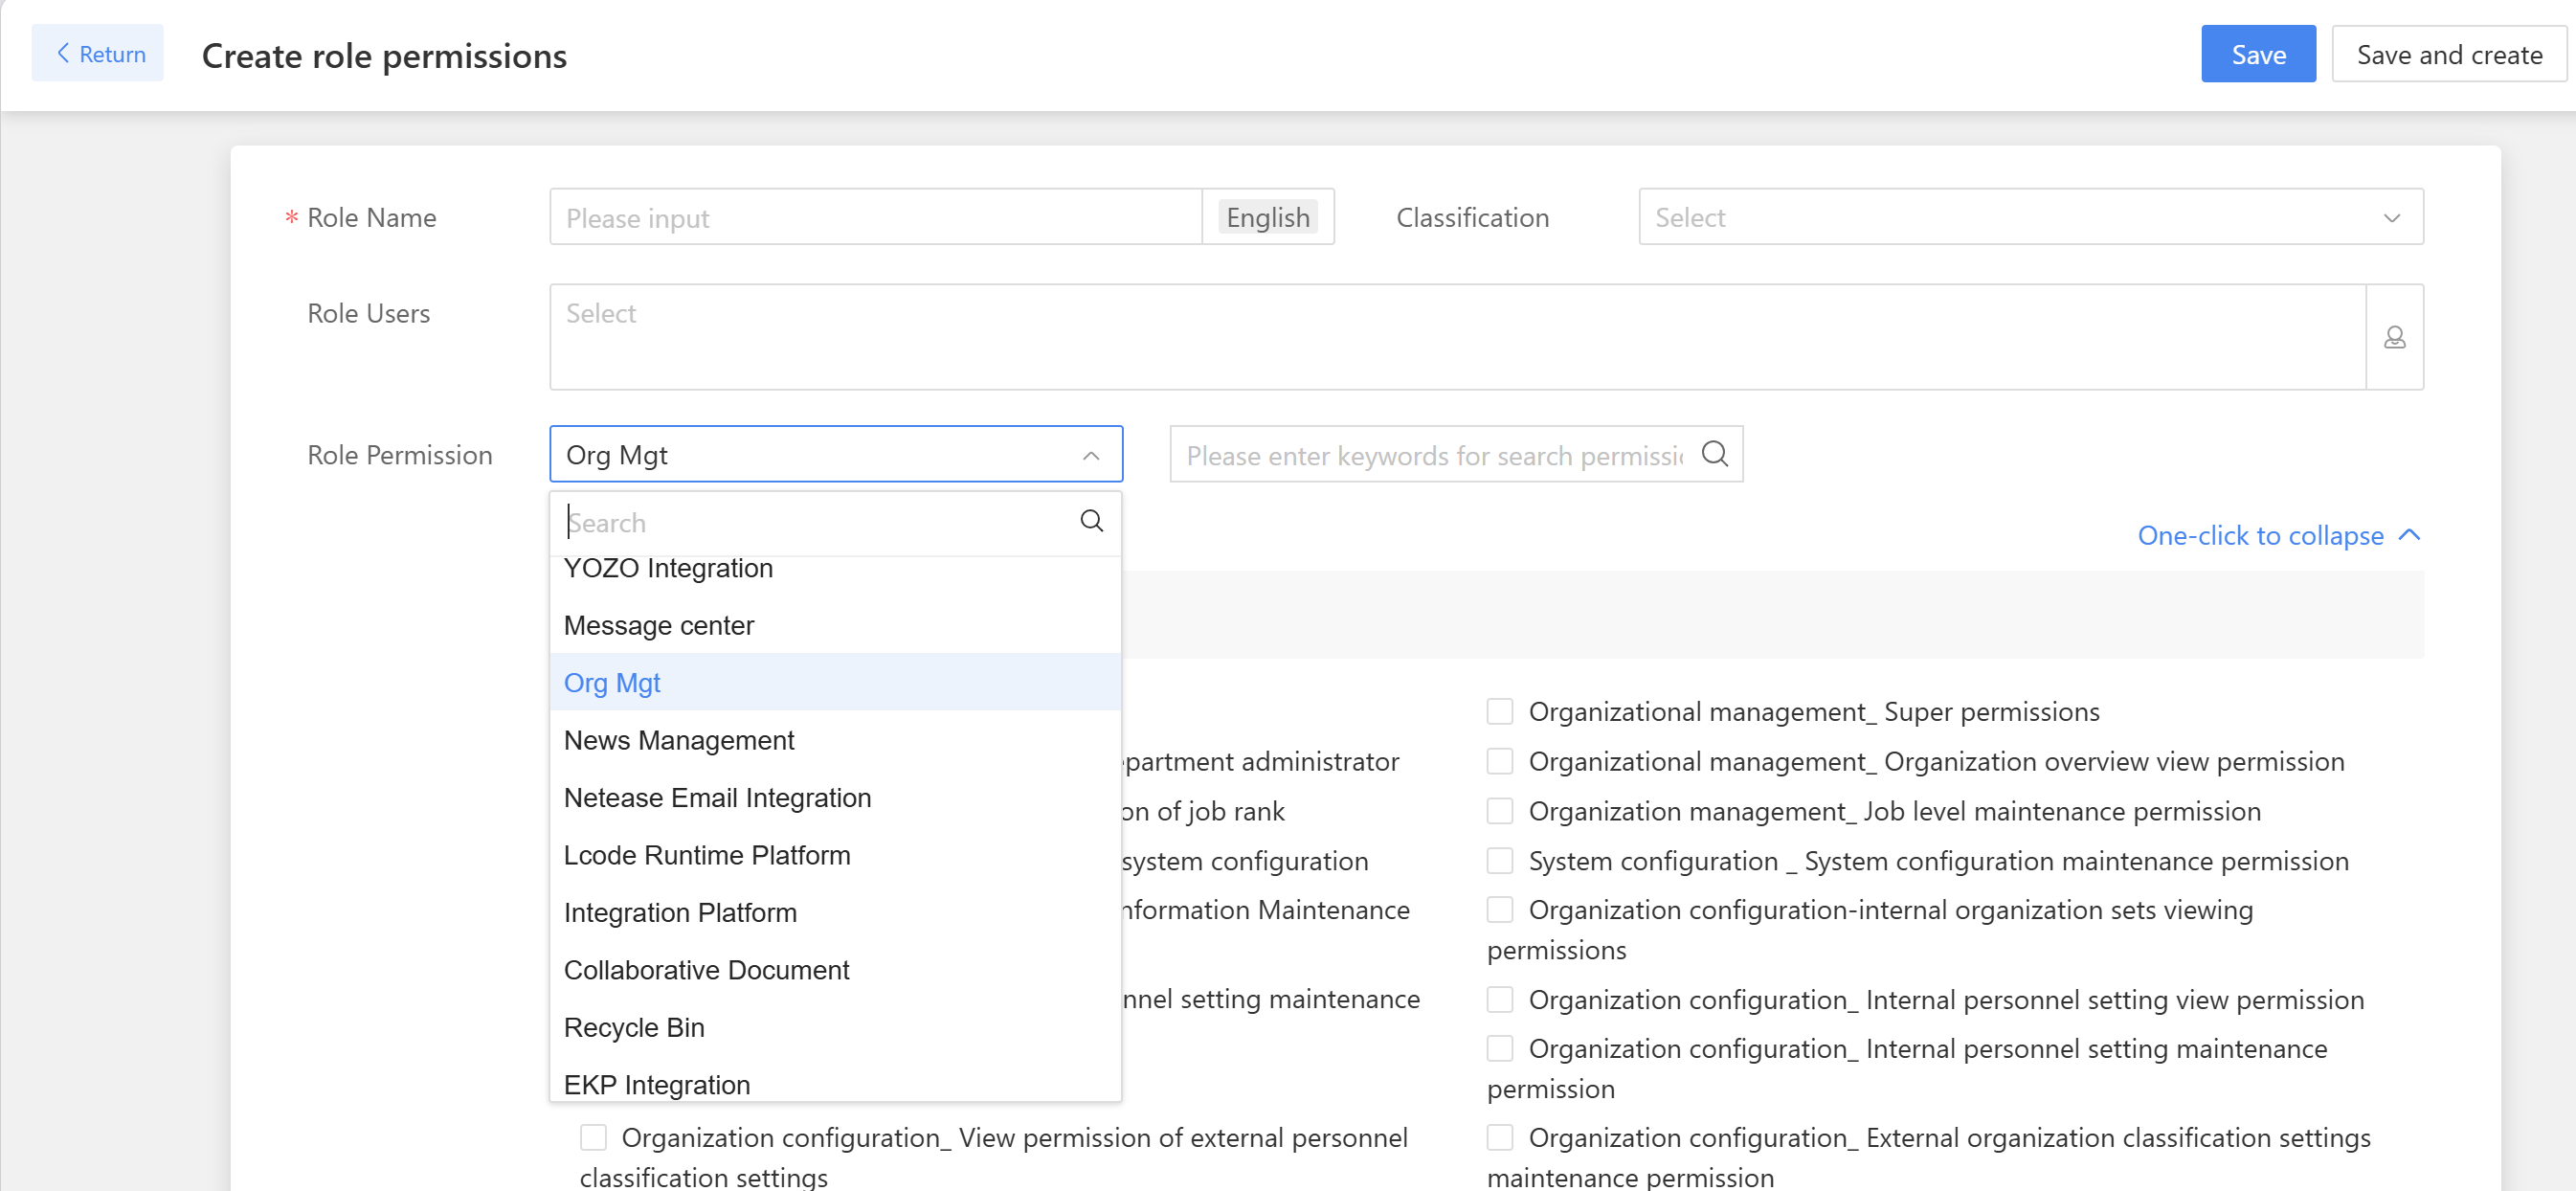Click the blue Save button

coord(2257,54)
